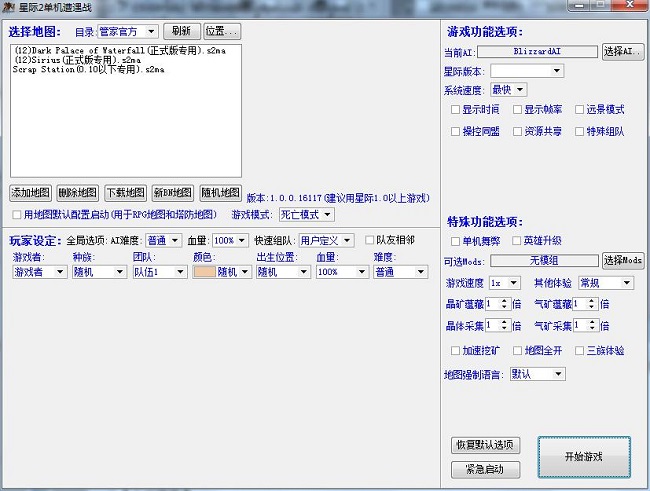The image size is (650, 491).
Task: Click the 添加地图 button
Action: (30, 193)
